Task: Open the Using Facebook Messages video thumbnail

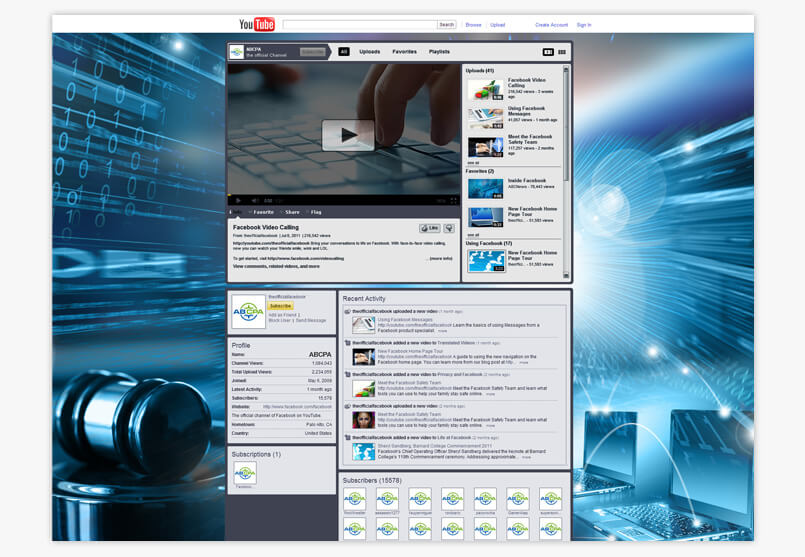Action: [x=485, y=118]
